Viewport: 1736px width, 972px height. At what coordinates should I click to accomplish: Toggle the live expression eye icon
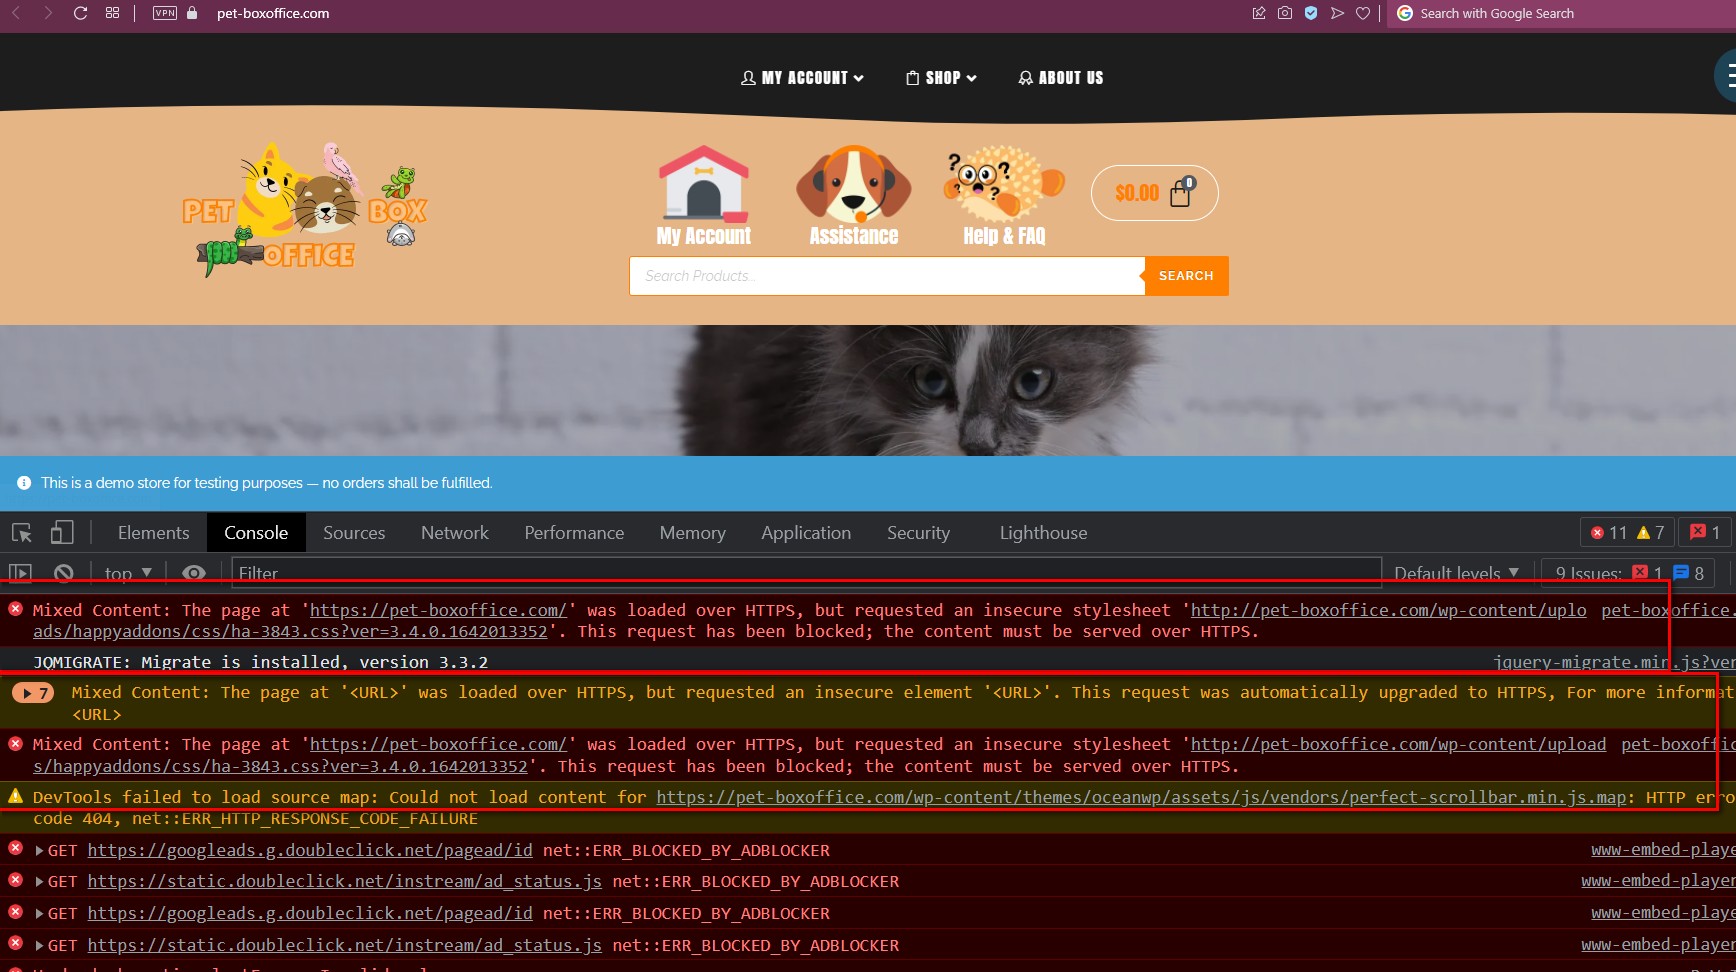point(194,573)
